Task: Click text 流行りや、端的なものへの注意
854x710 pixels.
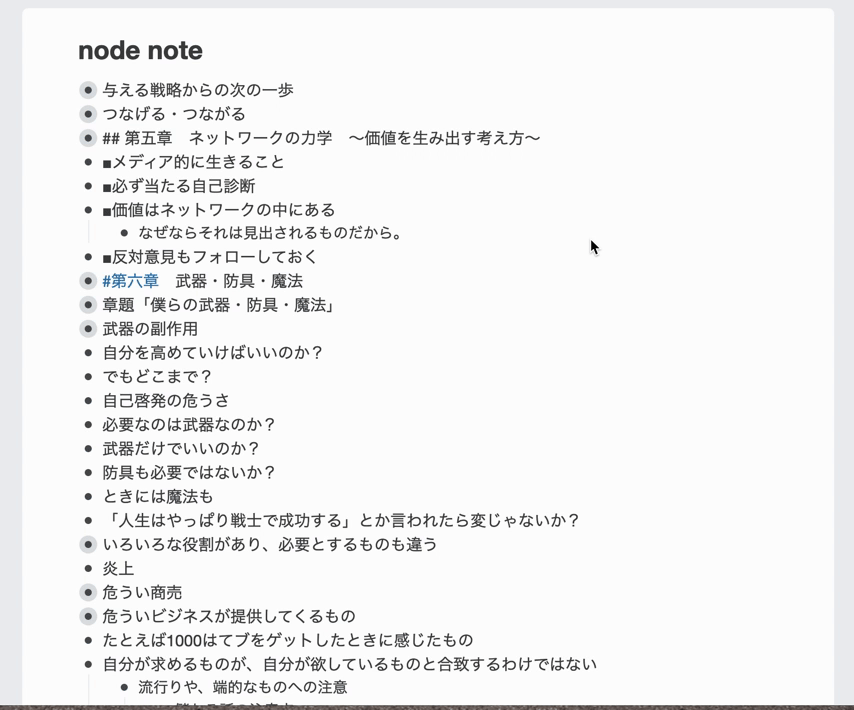Action: point(243,687)
